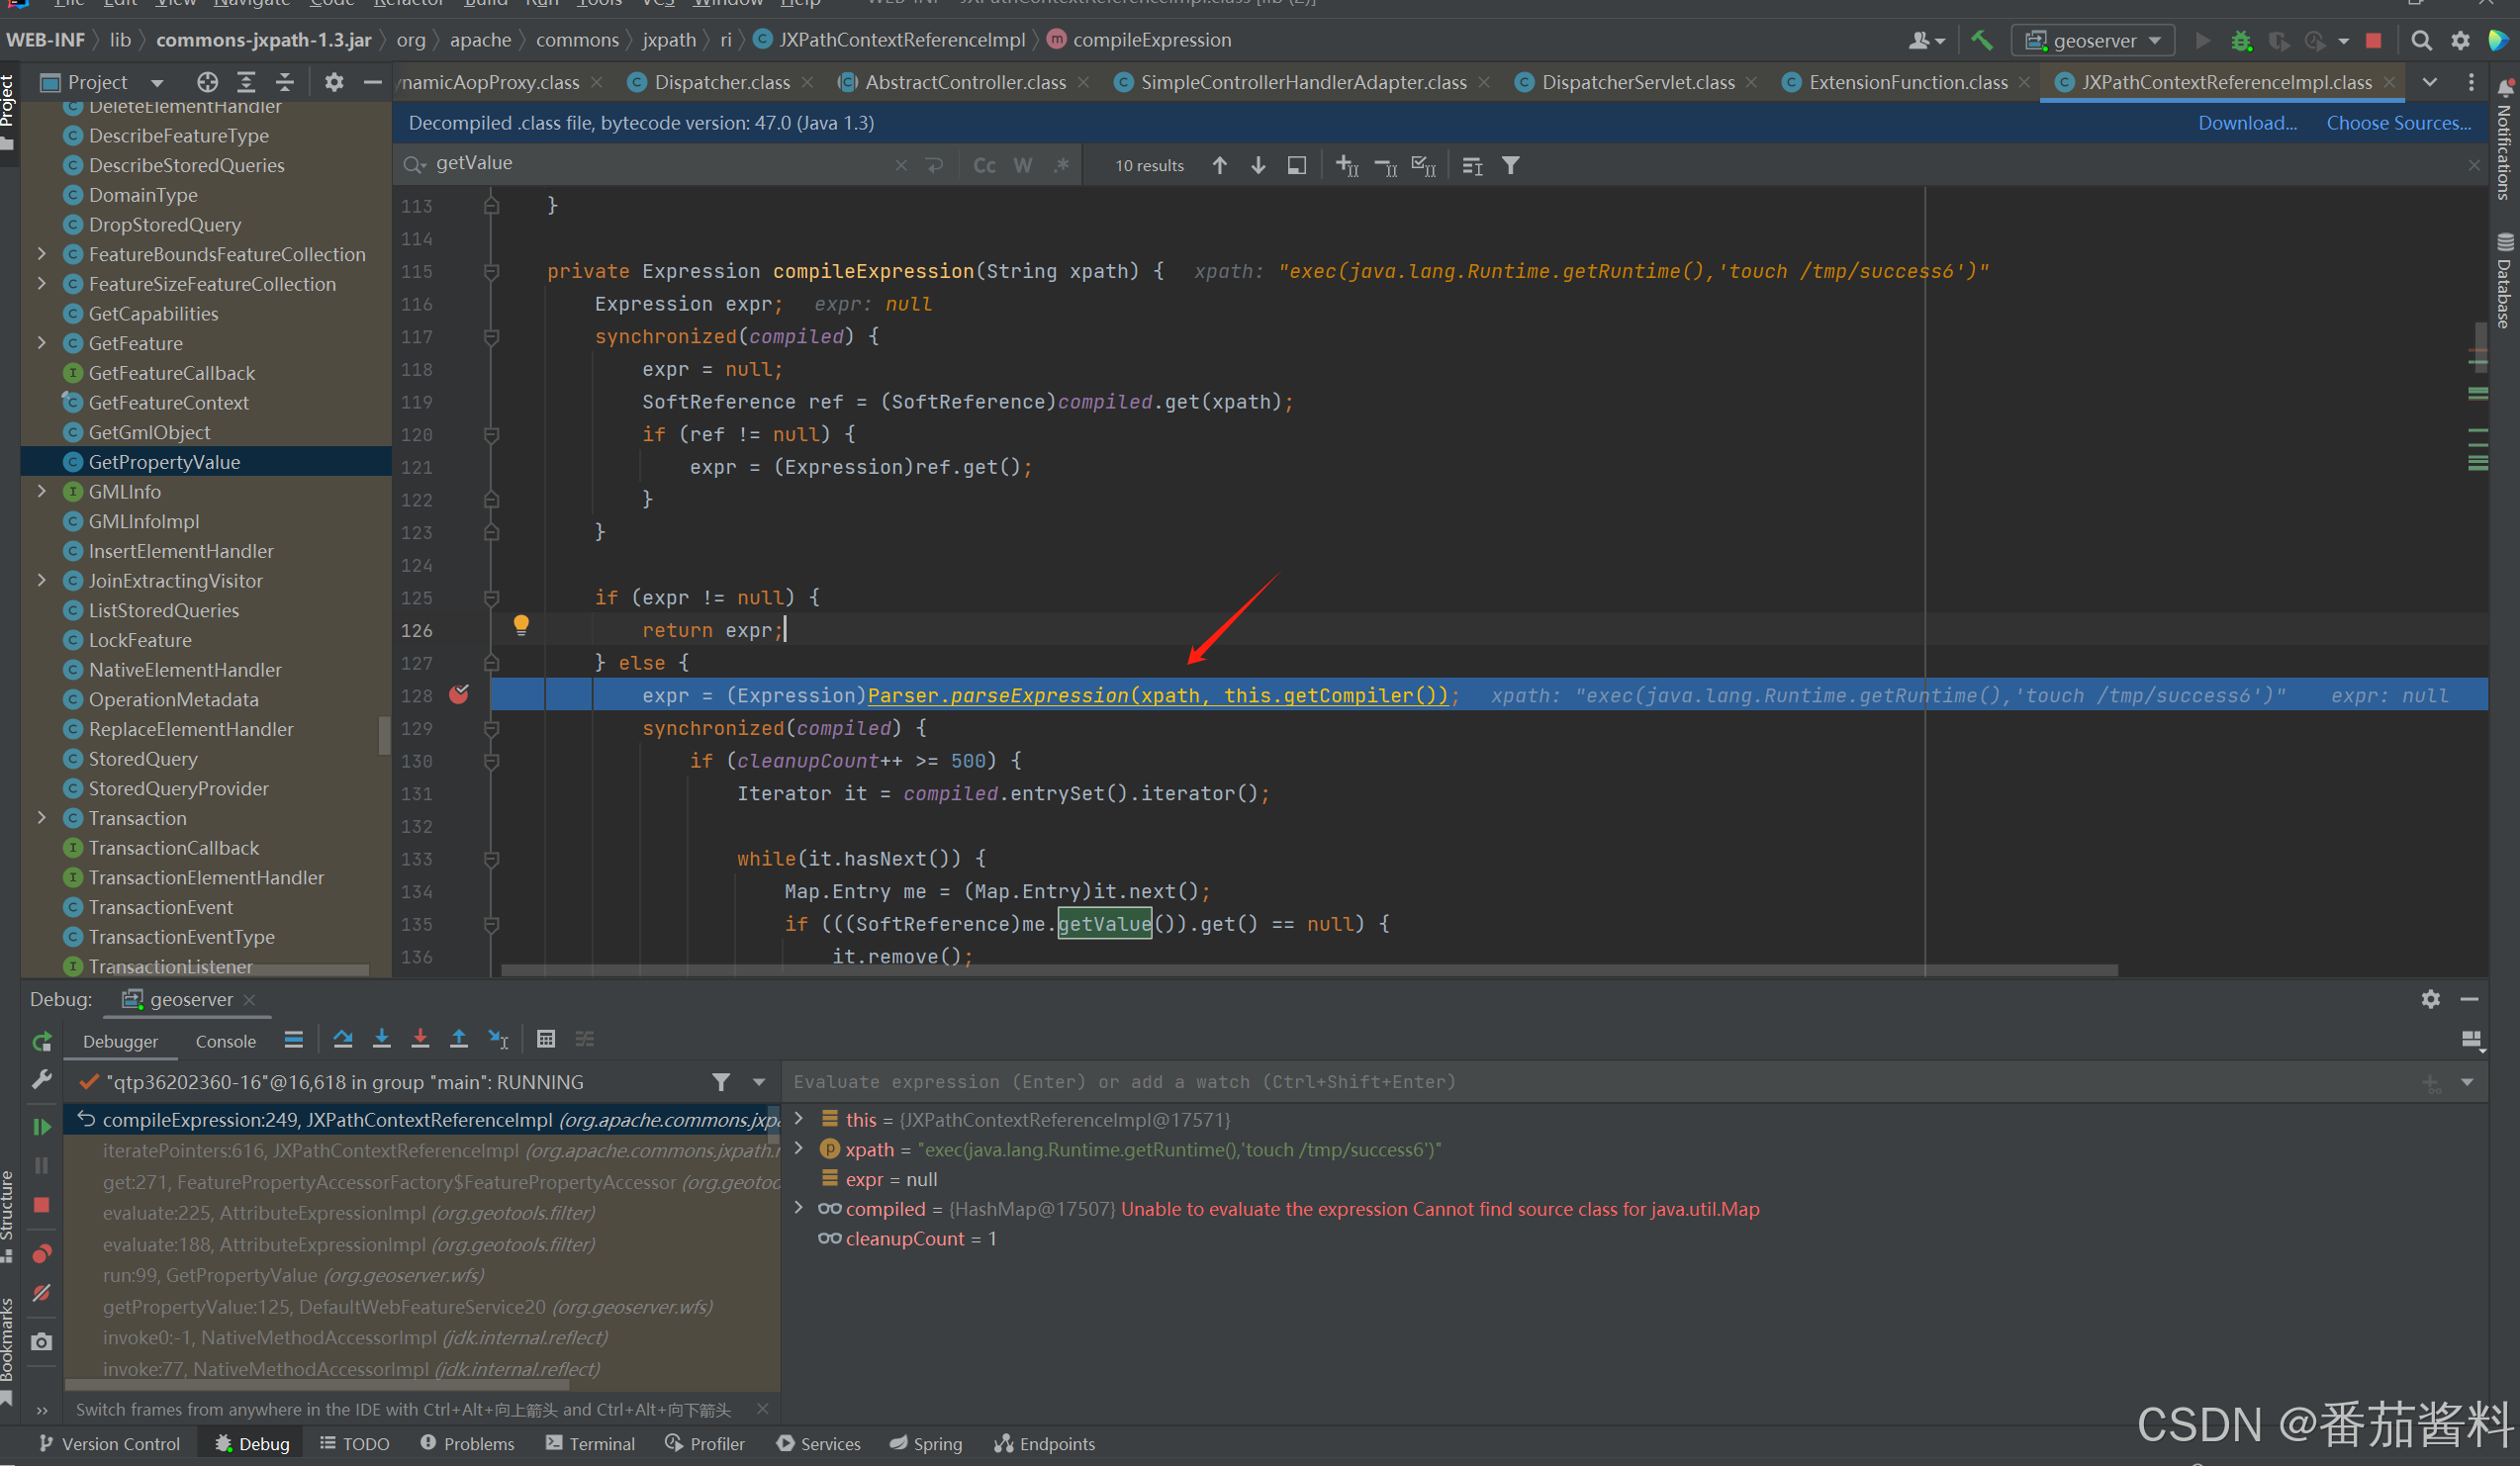The image size is (2520, 1466).
Task: Expand the GetFeature tree node
Action: pos(41,343)
